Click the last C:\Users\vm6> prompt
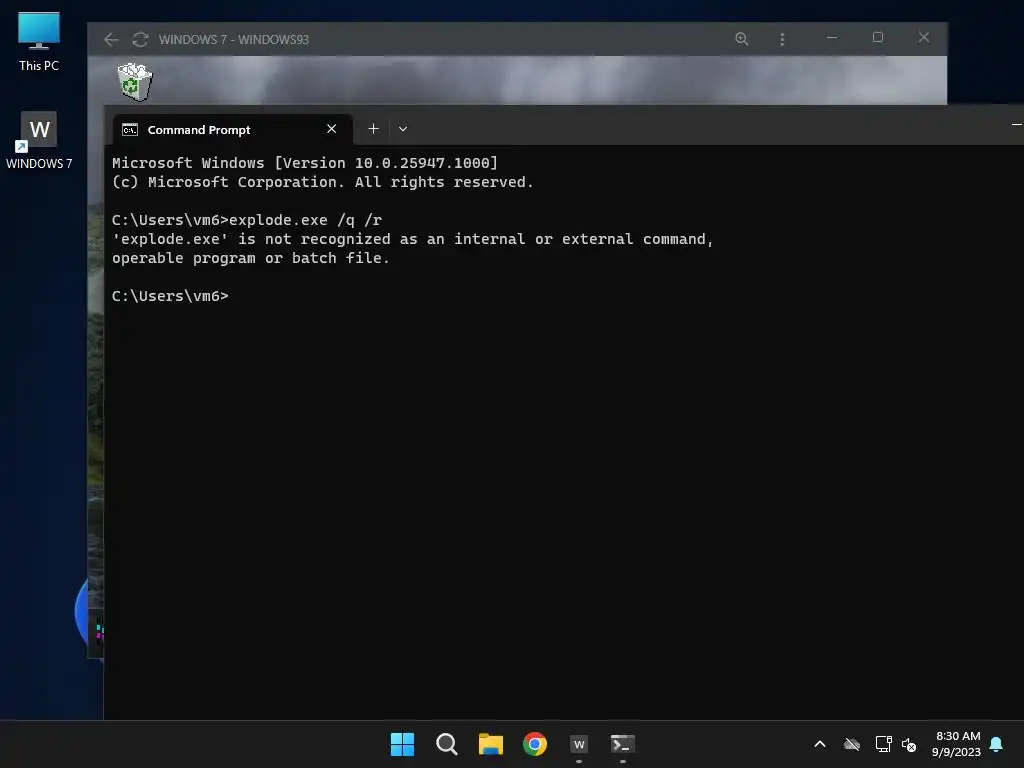Screen dimensions: 1024x768 [170, 296]
